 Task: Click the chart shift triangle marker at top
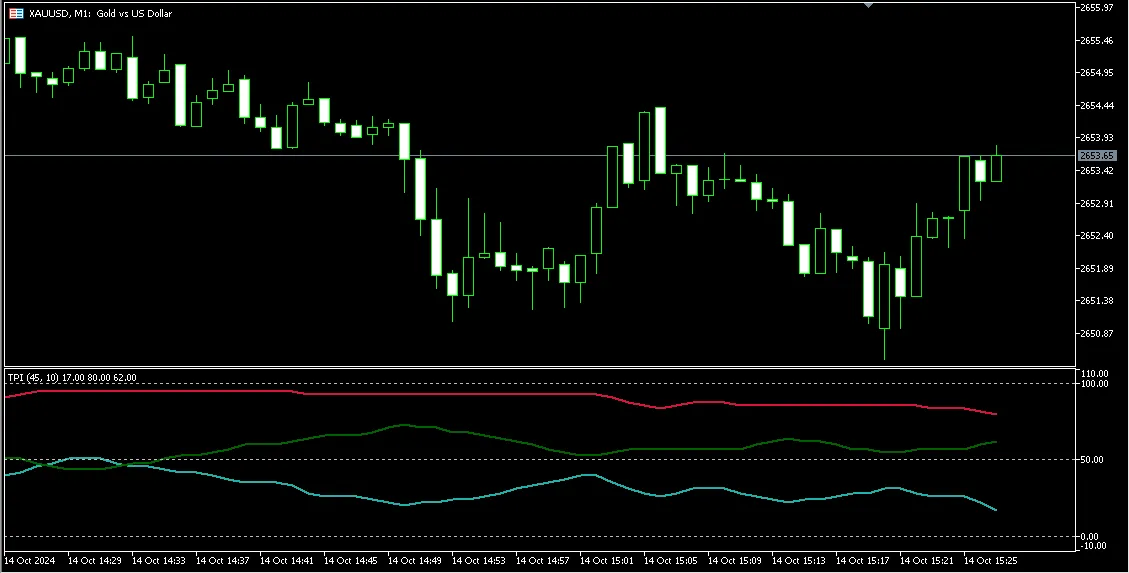coord(869,5)
